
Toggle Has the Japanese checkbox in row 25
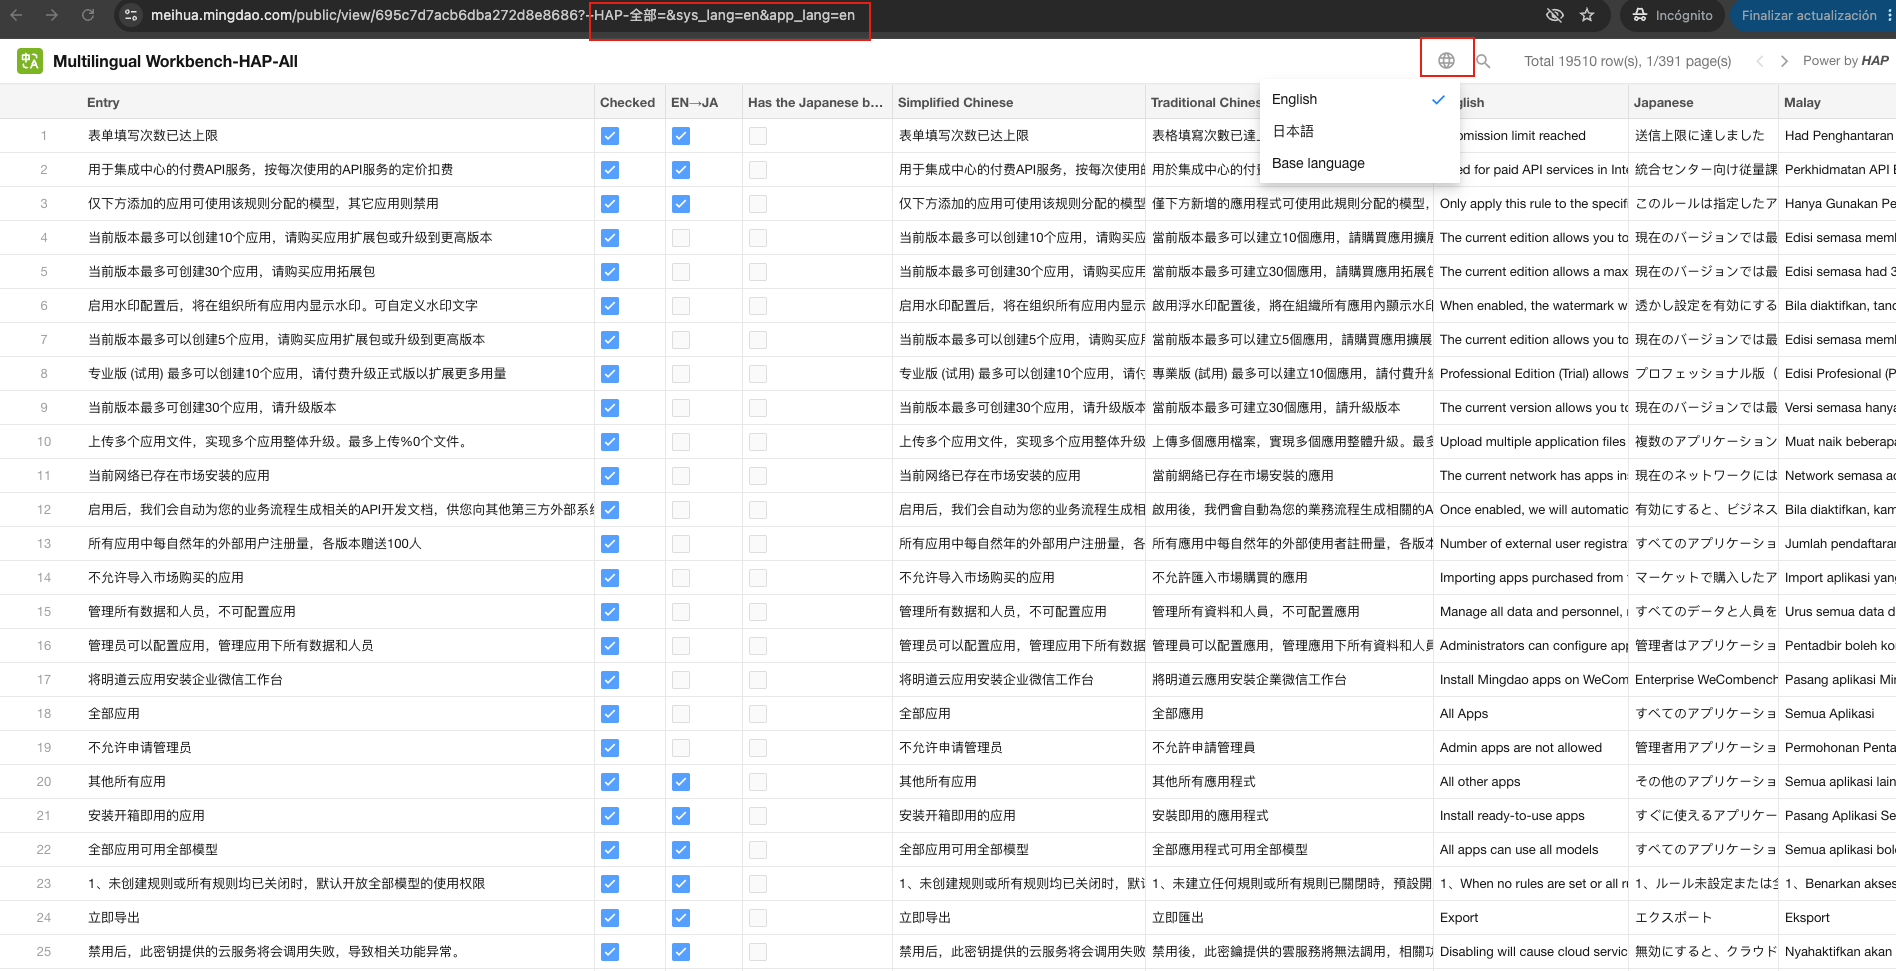point(758,952)
